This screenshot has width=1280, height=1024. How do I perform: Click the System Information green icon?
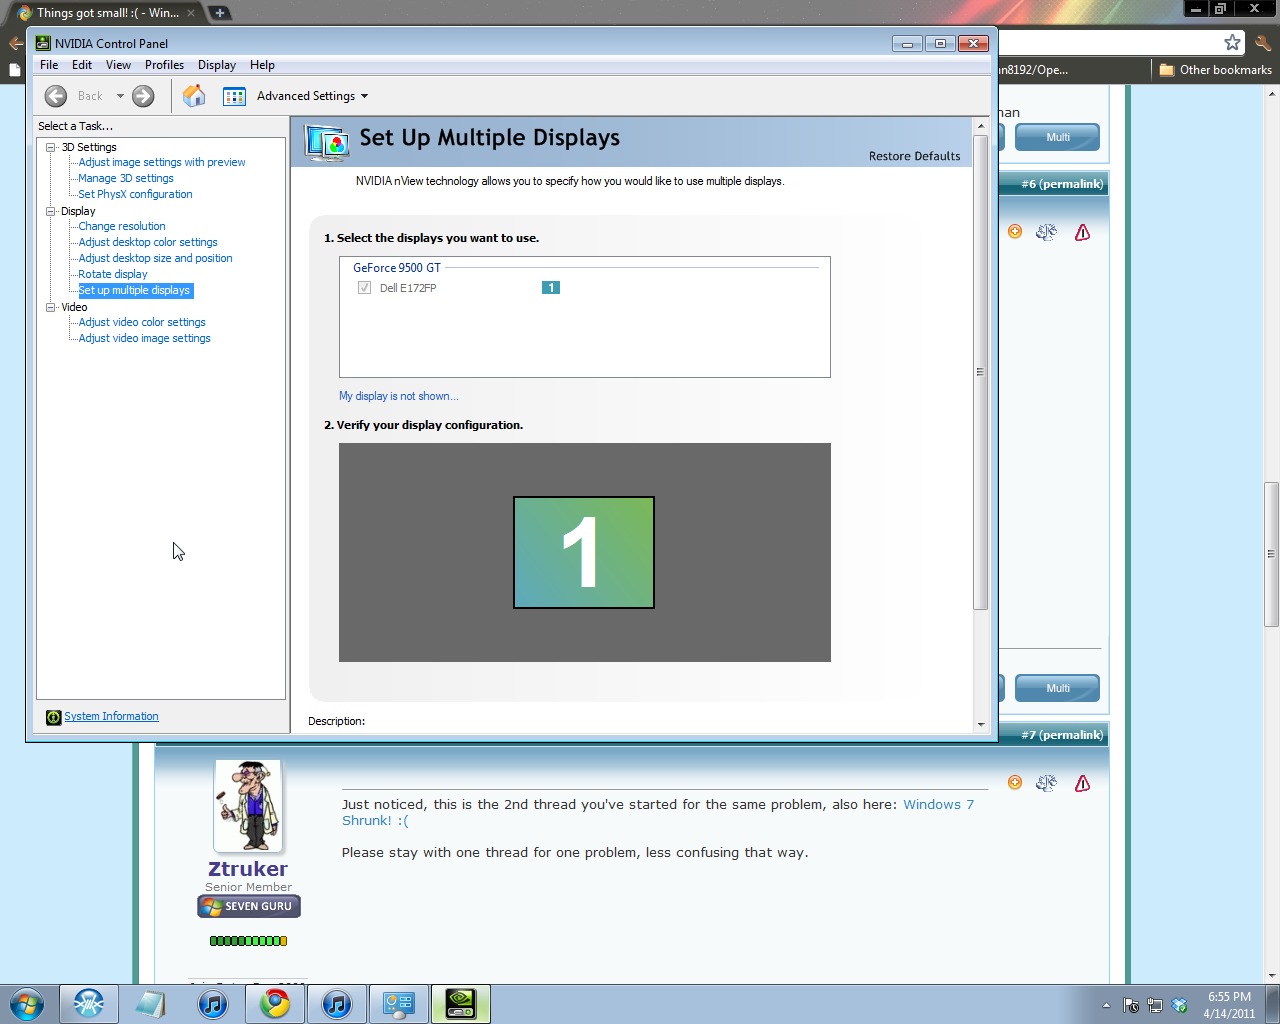(x=53, y=717)
